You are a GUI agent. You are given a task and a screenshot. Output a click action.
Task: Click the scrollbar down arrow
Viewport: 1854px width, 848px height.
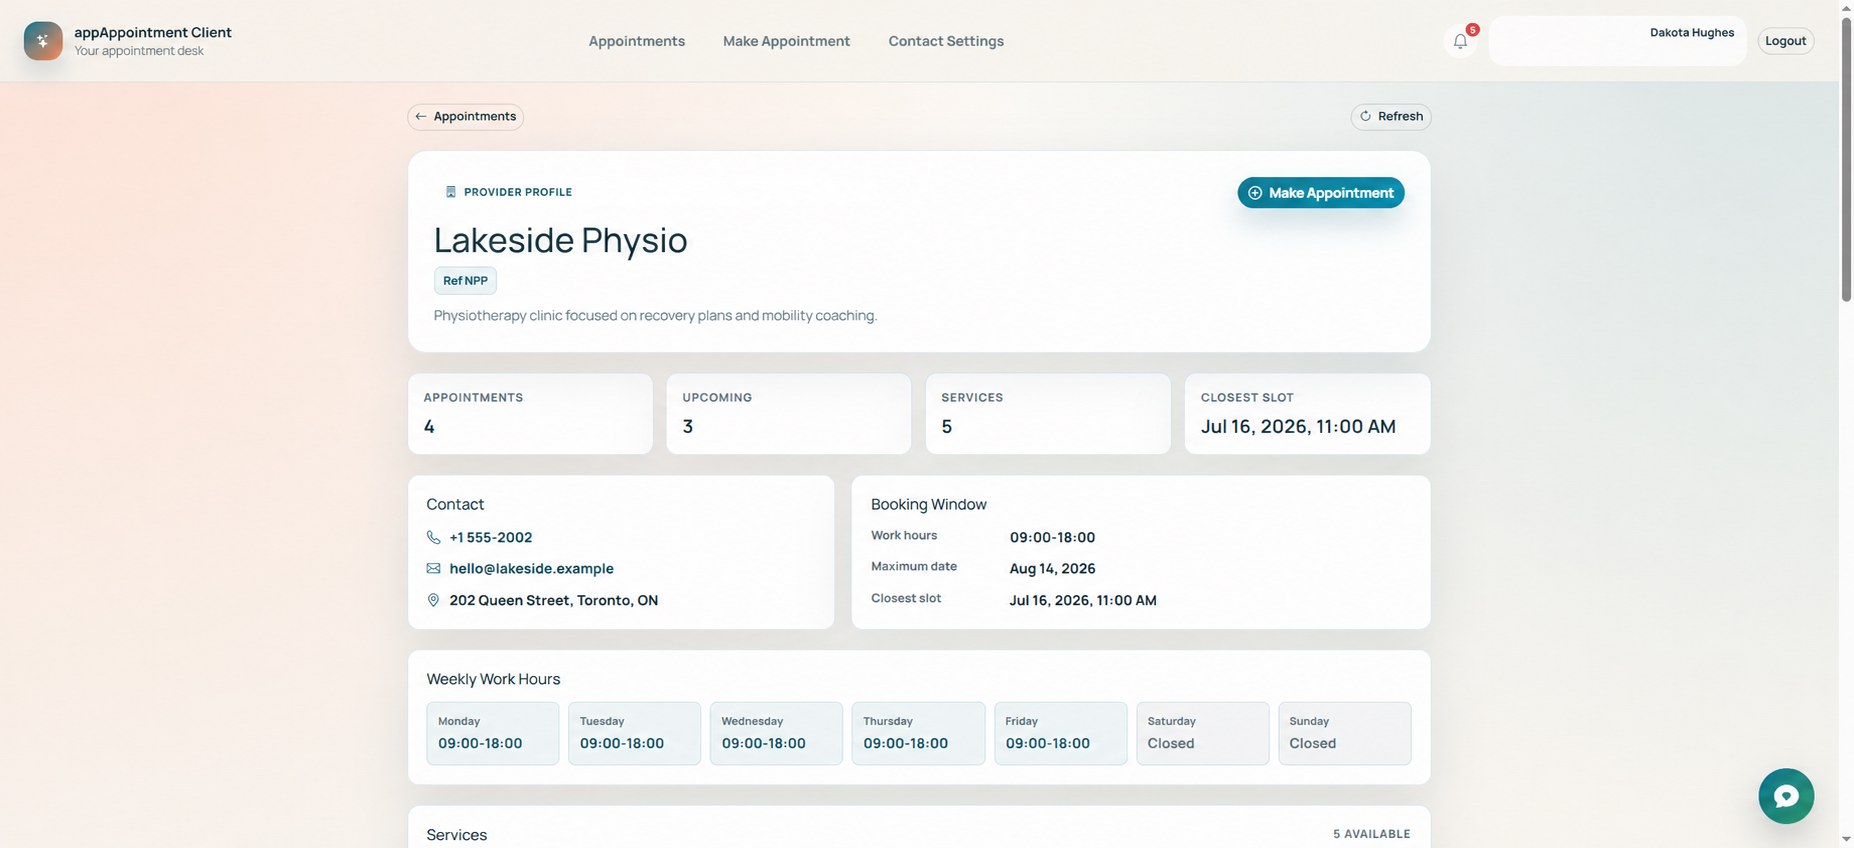(1846, 839)
